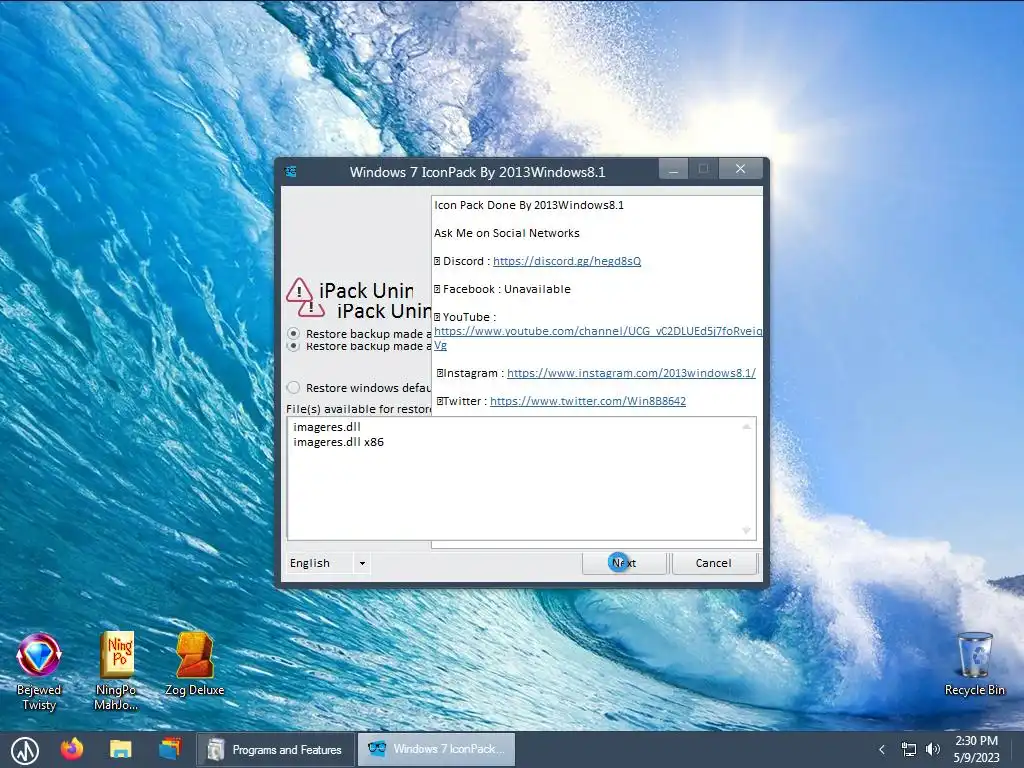Open the Store icon on taskbar

click(x=170, y=749)
